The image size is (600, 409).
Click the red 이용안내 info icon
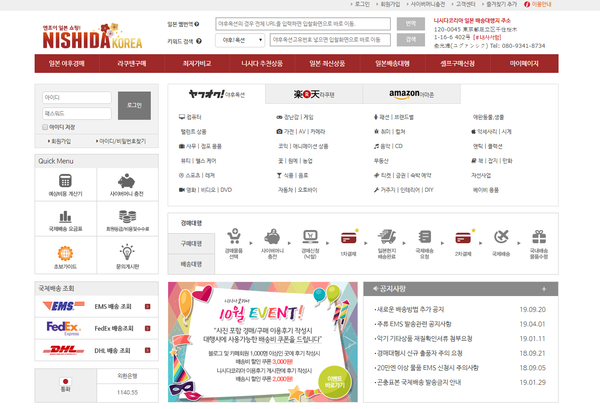[x=527, y=4]
